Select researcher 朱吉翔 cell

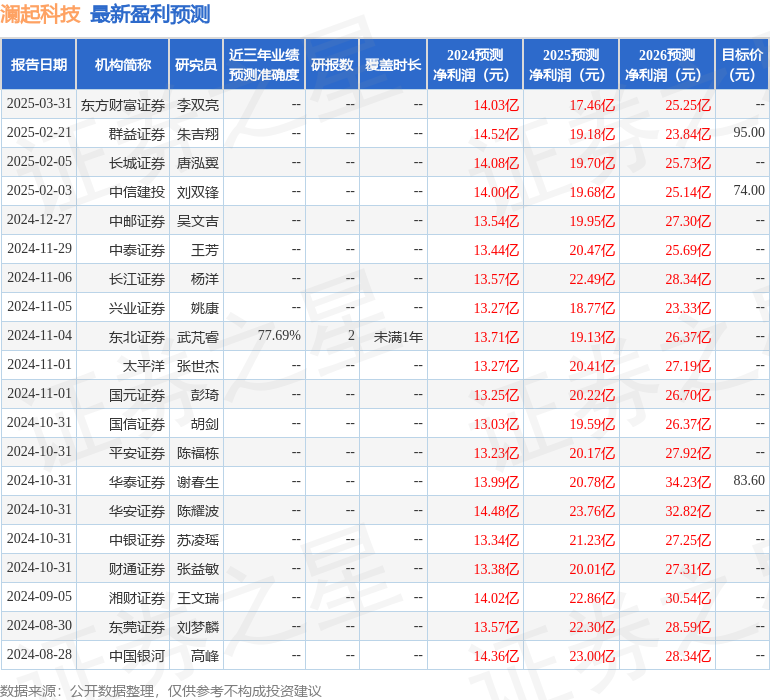tap(198, 134)
